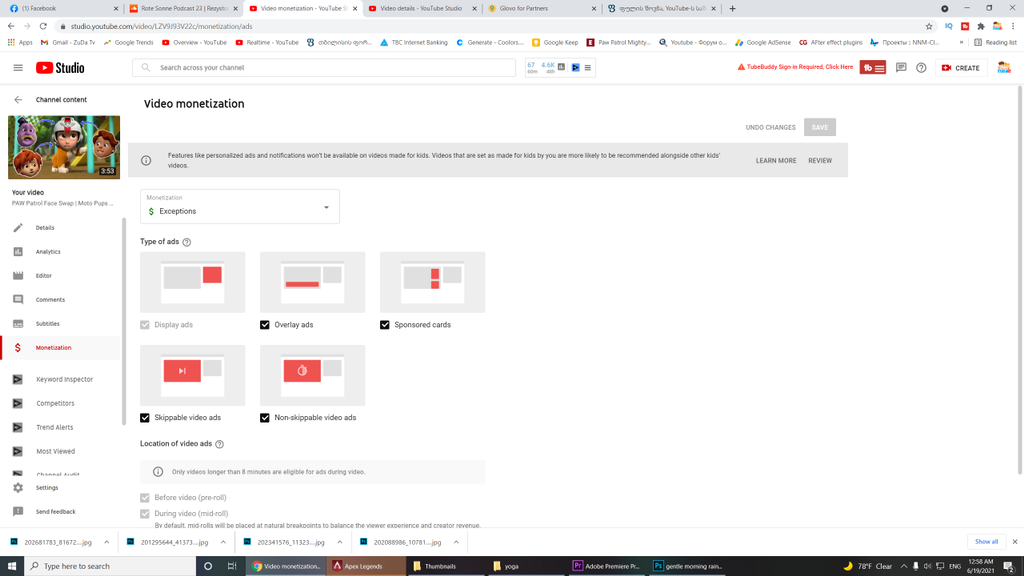This screenshot has height=576, width=1024.
Task: Open Comments in the sidebar
Action: pos(50,300)
